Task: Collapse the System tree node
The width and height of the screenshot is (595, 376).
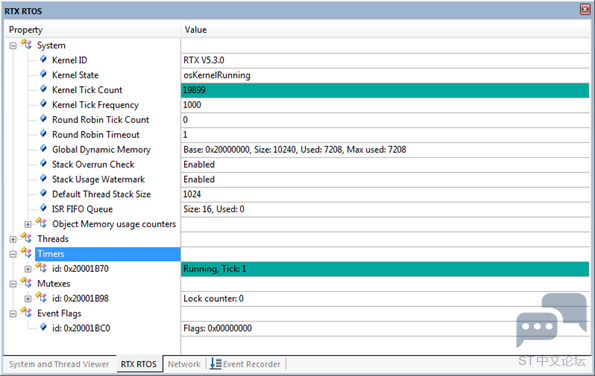Action: point(13,46)
